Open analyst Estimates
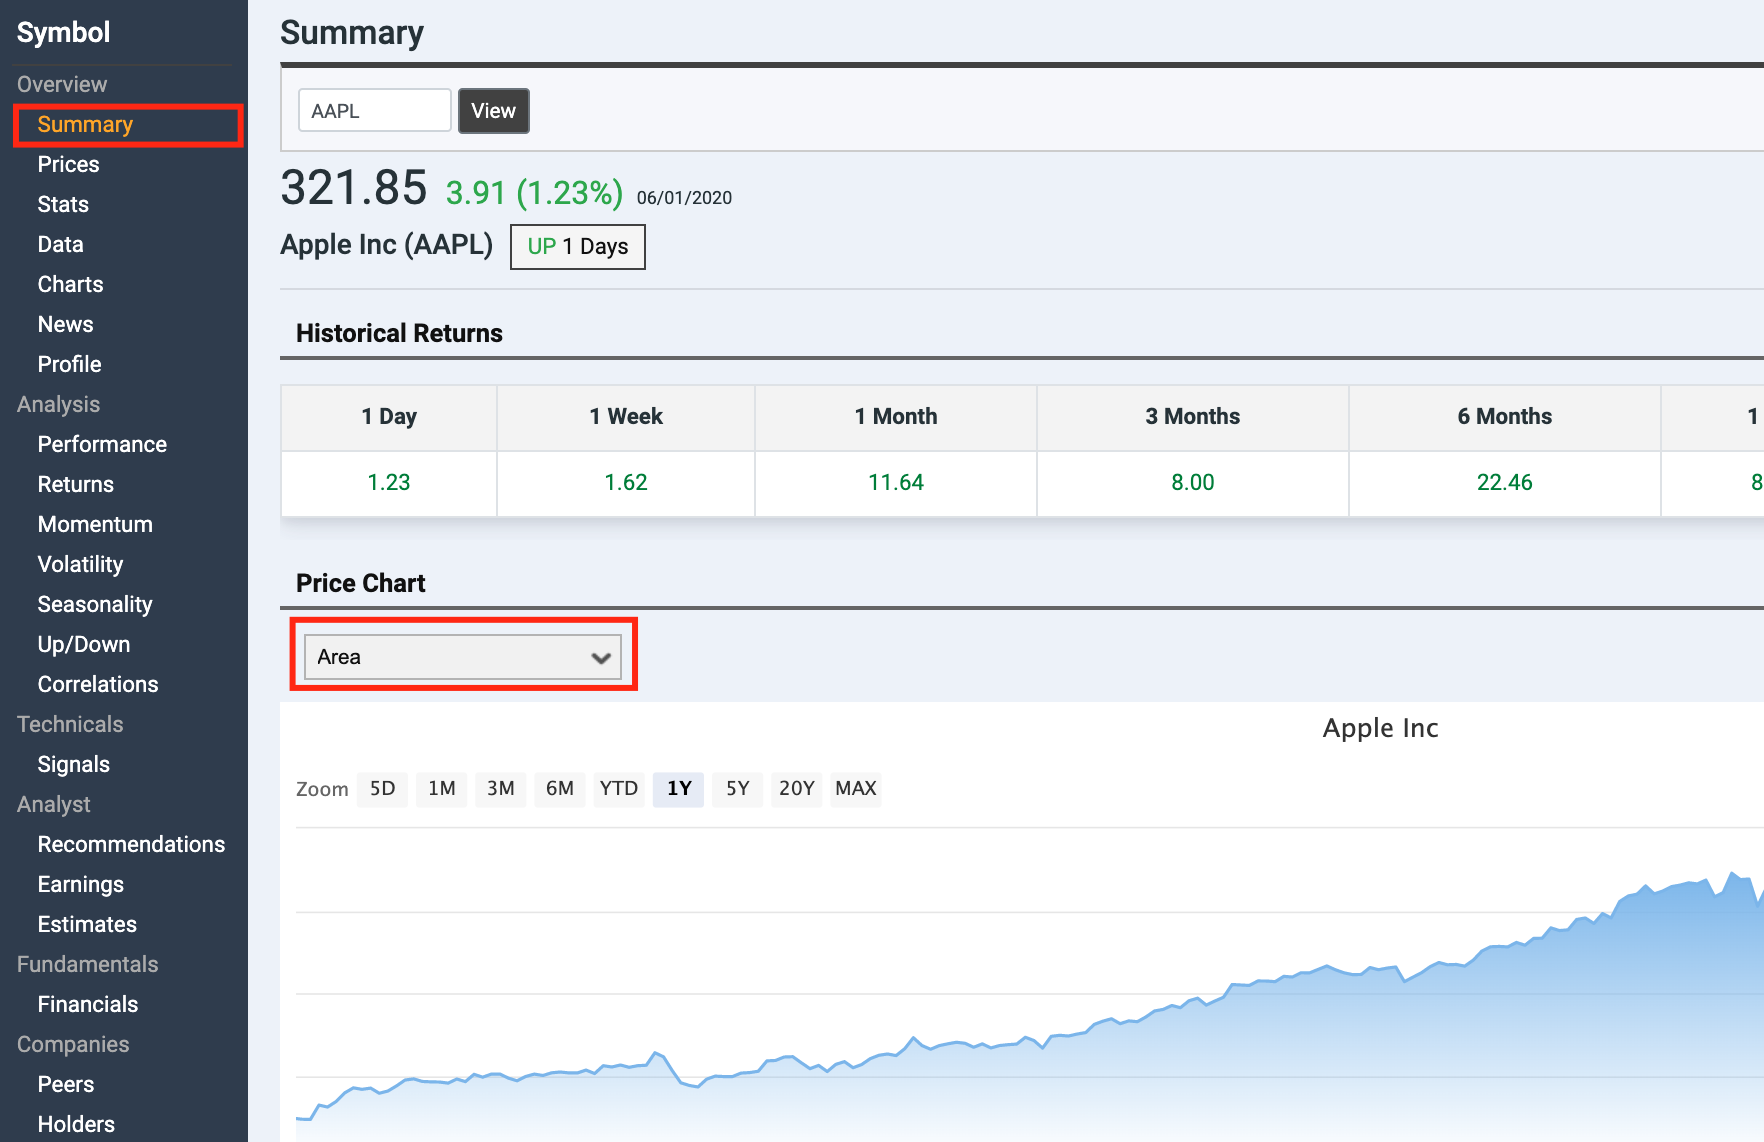1764x1142 pixels. tap(87, 925)
